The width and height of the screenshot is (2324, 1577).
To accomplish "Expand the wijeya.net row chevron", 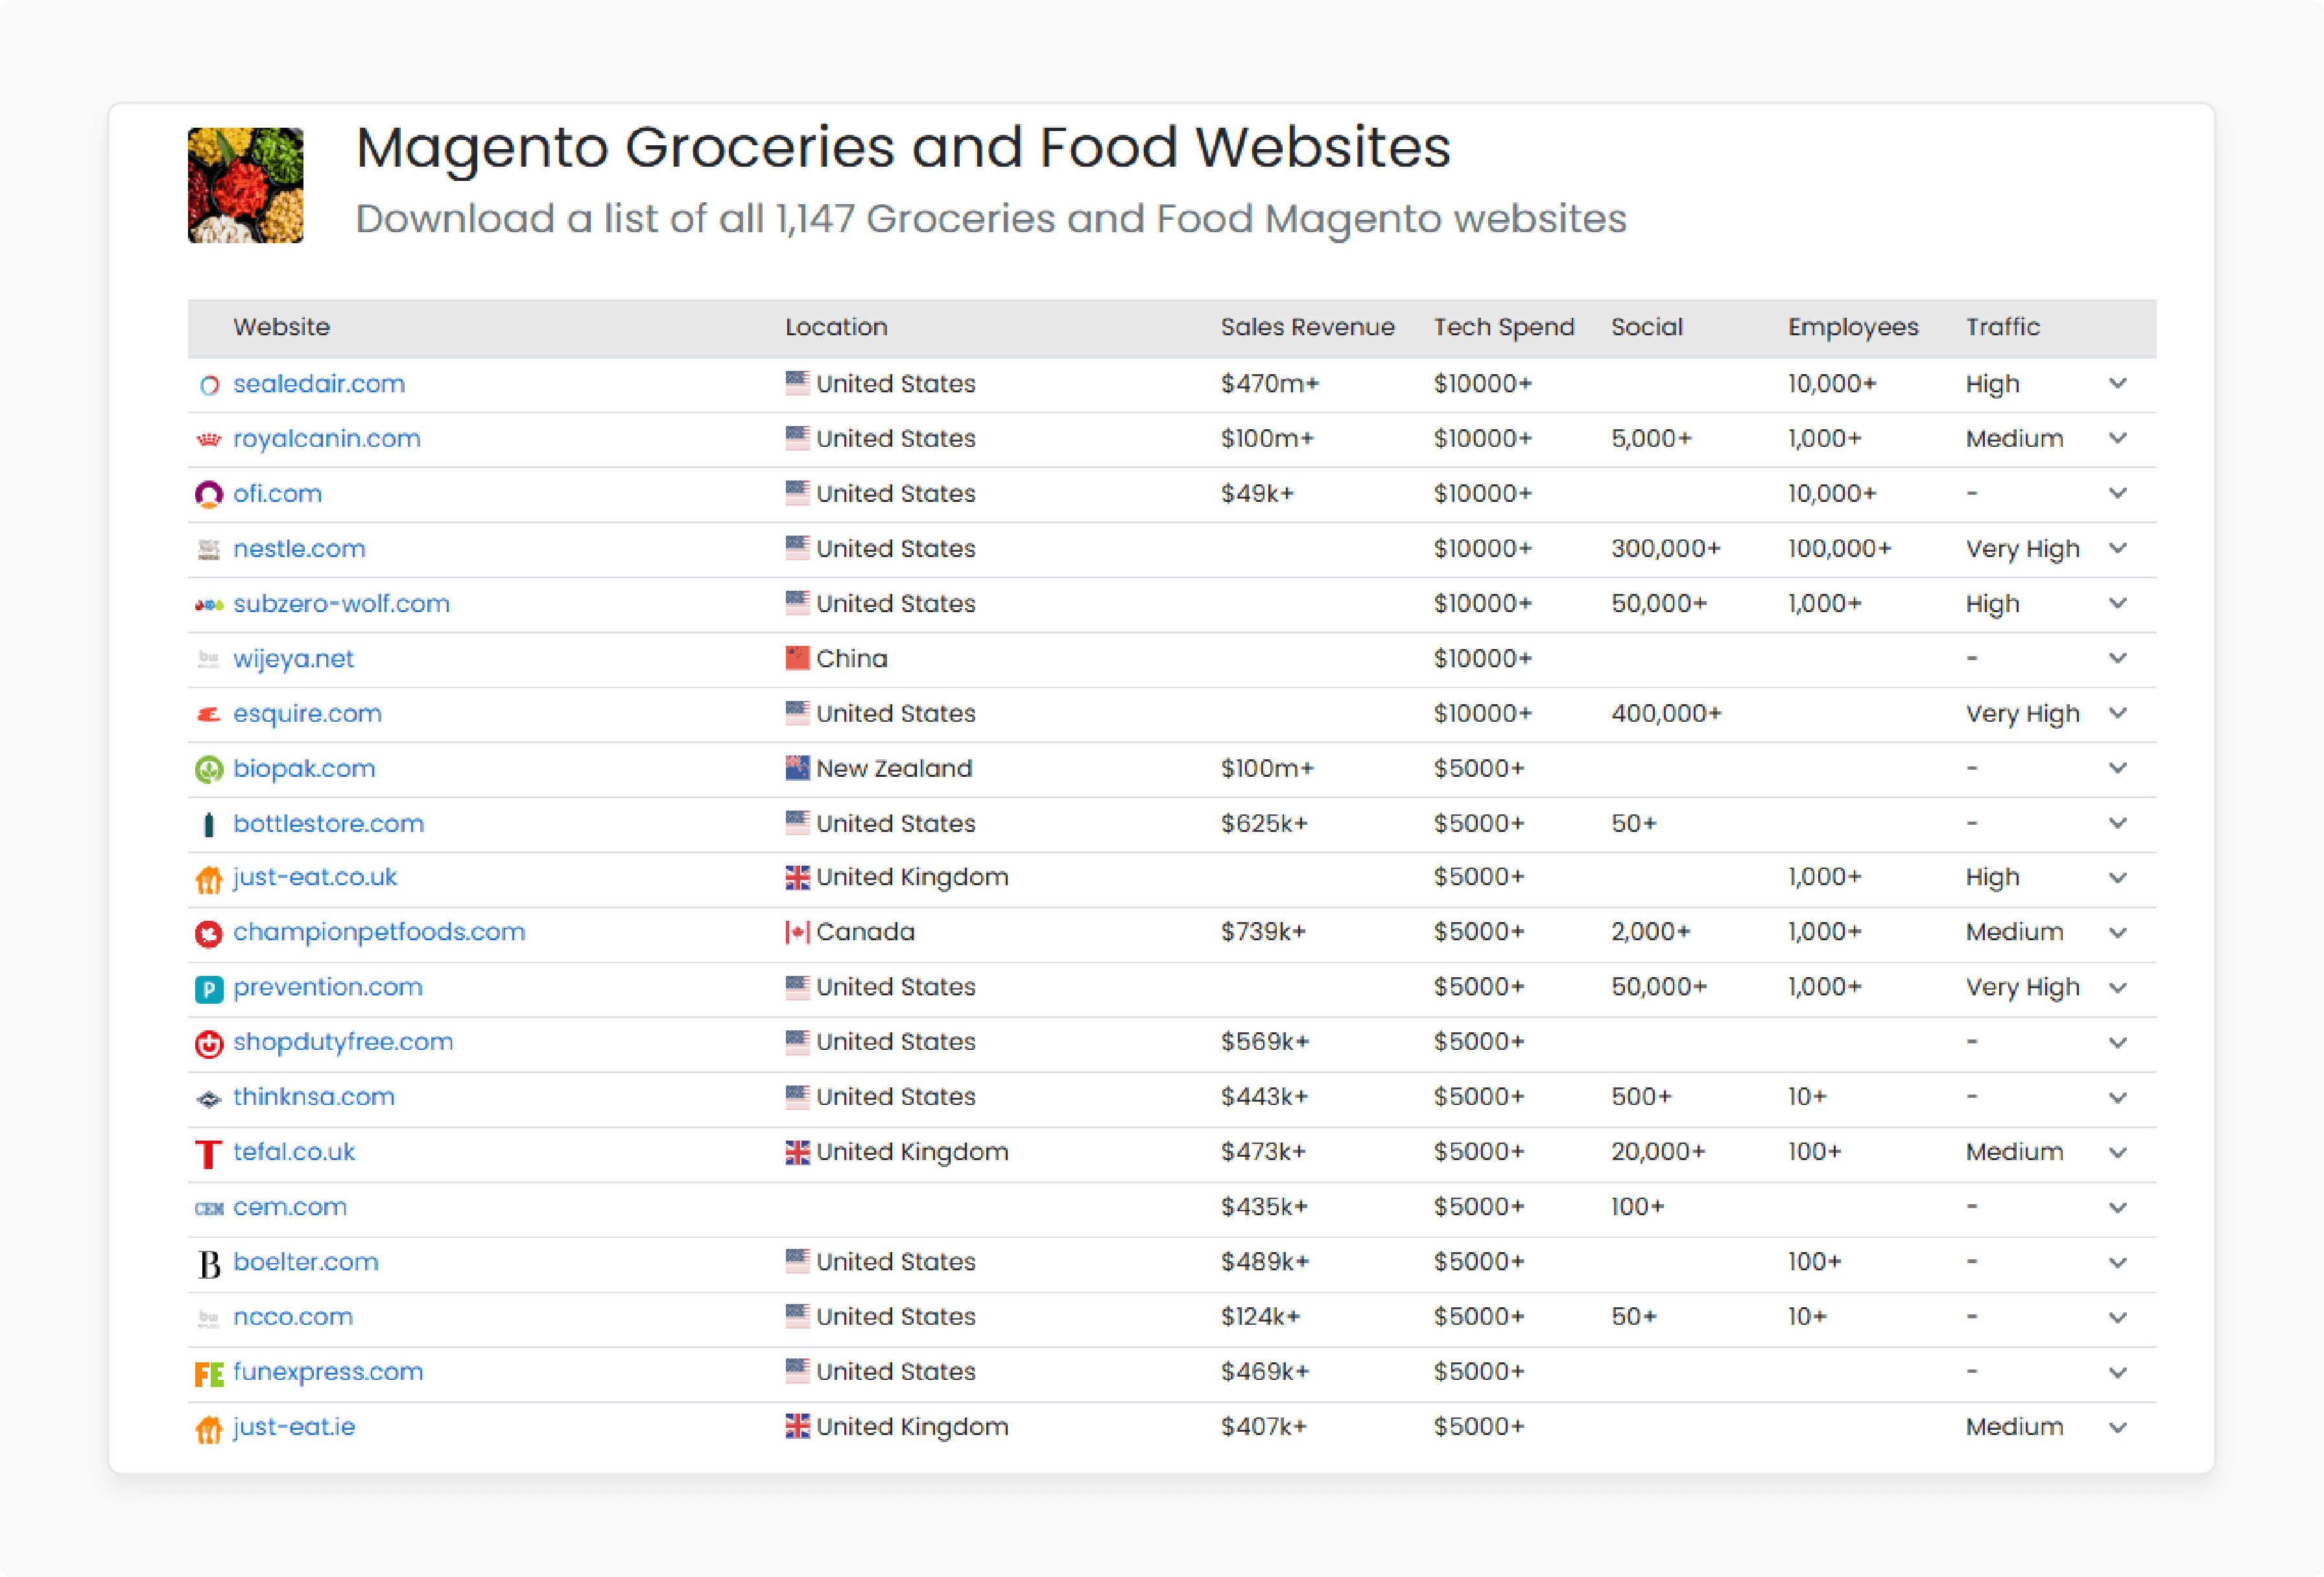I will pos(2118,659).
